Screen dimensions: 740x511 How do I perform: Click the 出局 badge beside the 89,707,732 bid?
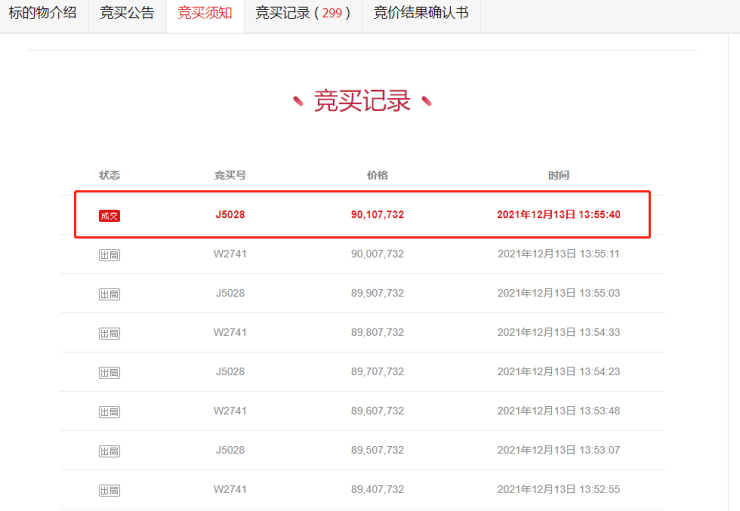click(109, 372)
